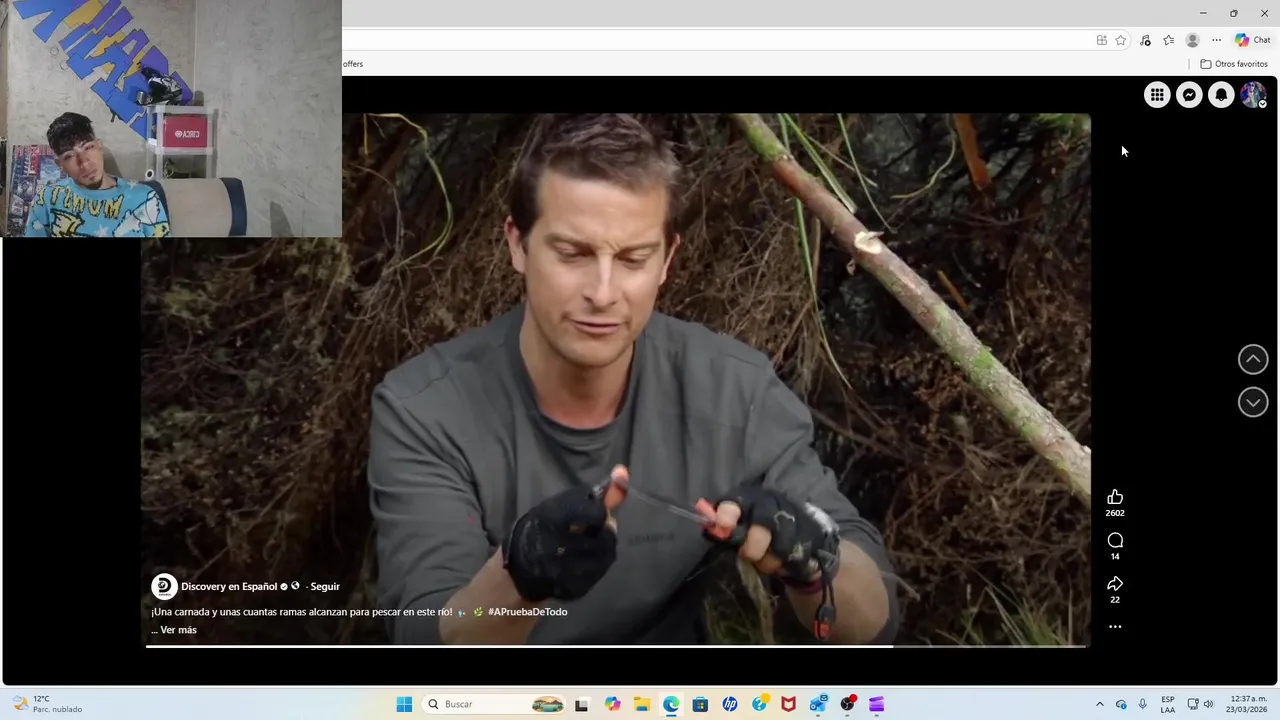Launch Copilot from the taskbar
Viewport: 1280px width, 720px height.
coord(612,704)
